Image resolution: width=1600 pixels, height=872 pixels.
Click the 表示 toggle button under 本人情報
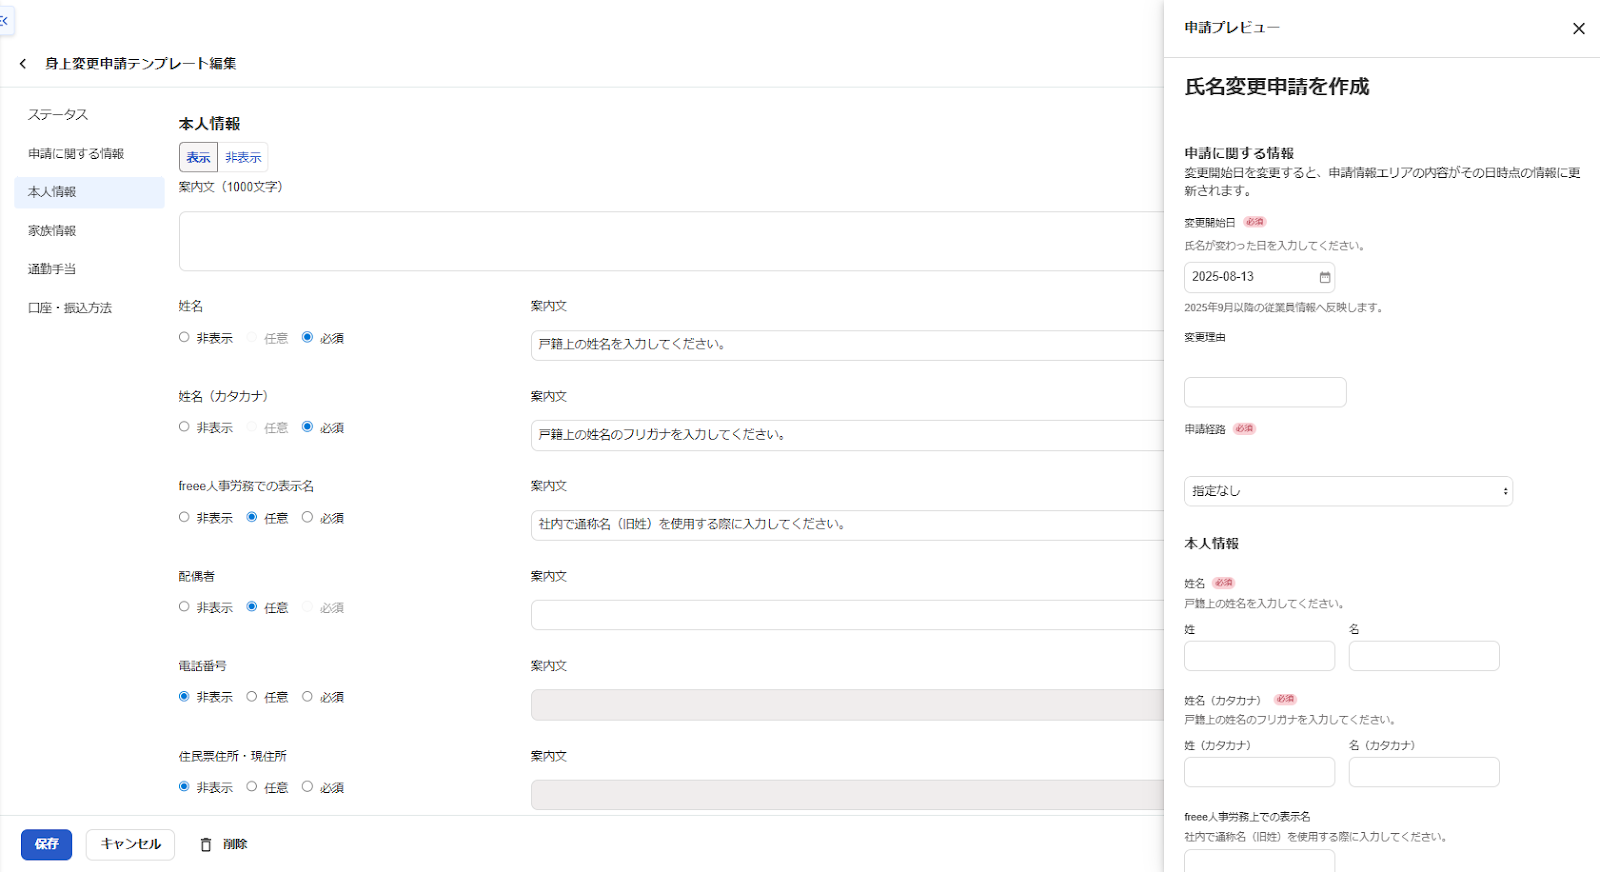pos(198,157)
